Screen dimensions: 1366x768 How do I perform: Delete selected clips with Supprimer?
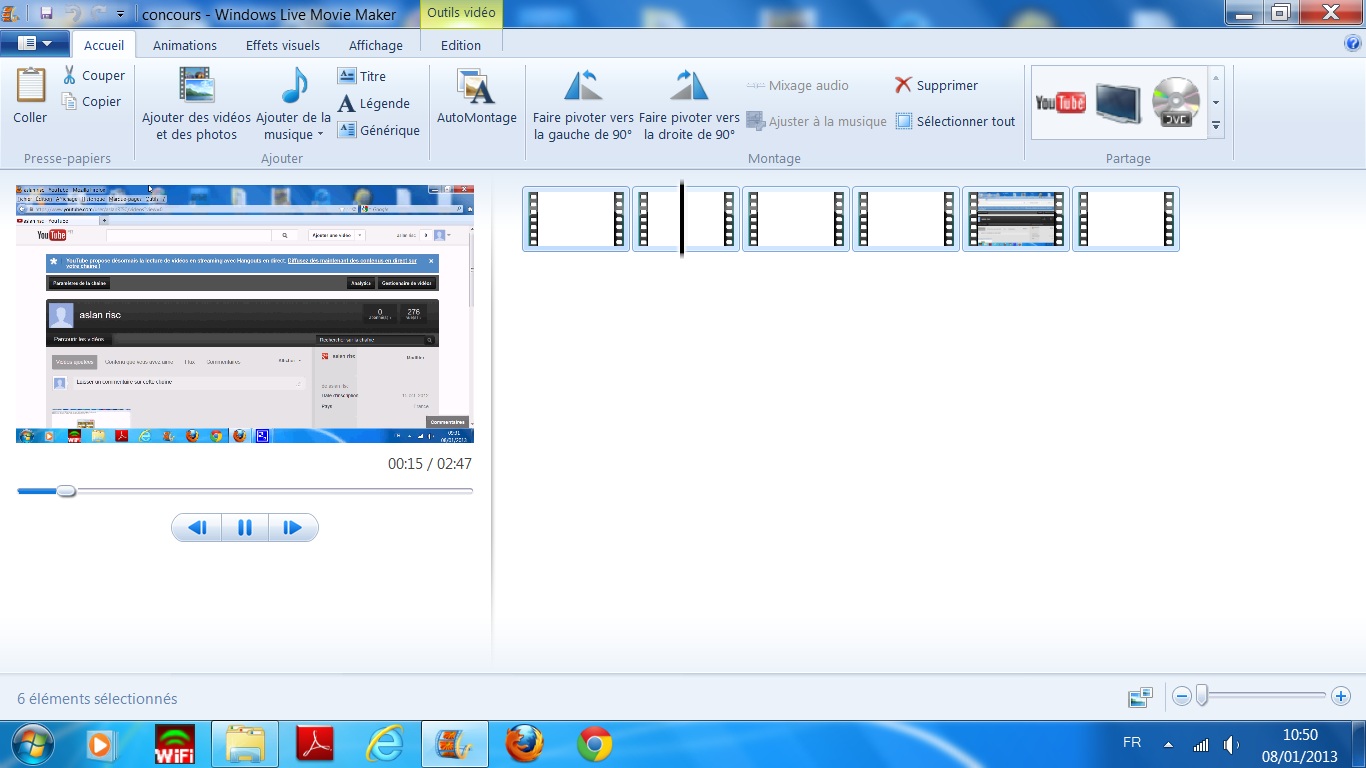point(937,85)
